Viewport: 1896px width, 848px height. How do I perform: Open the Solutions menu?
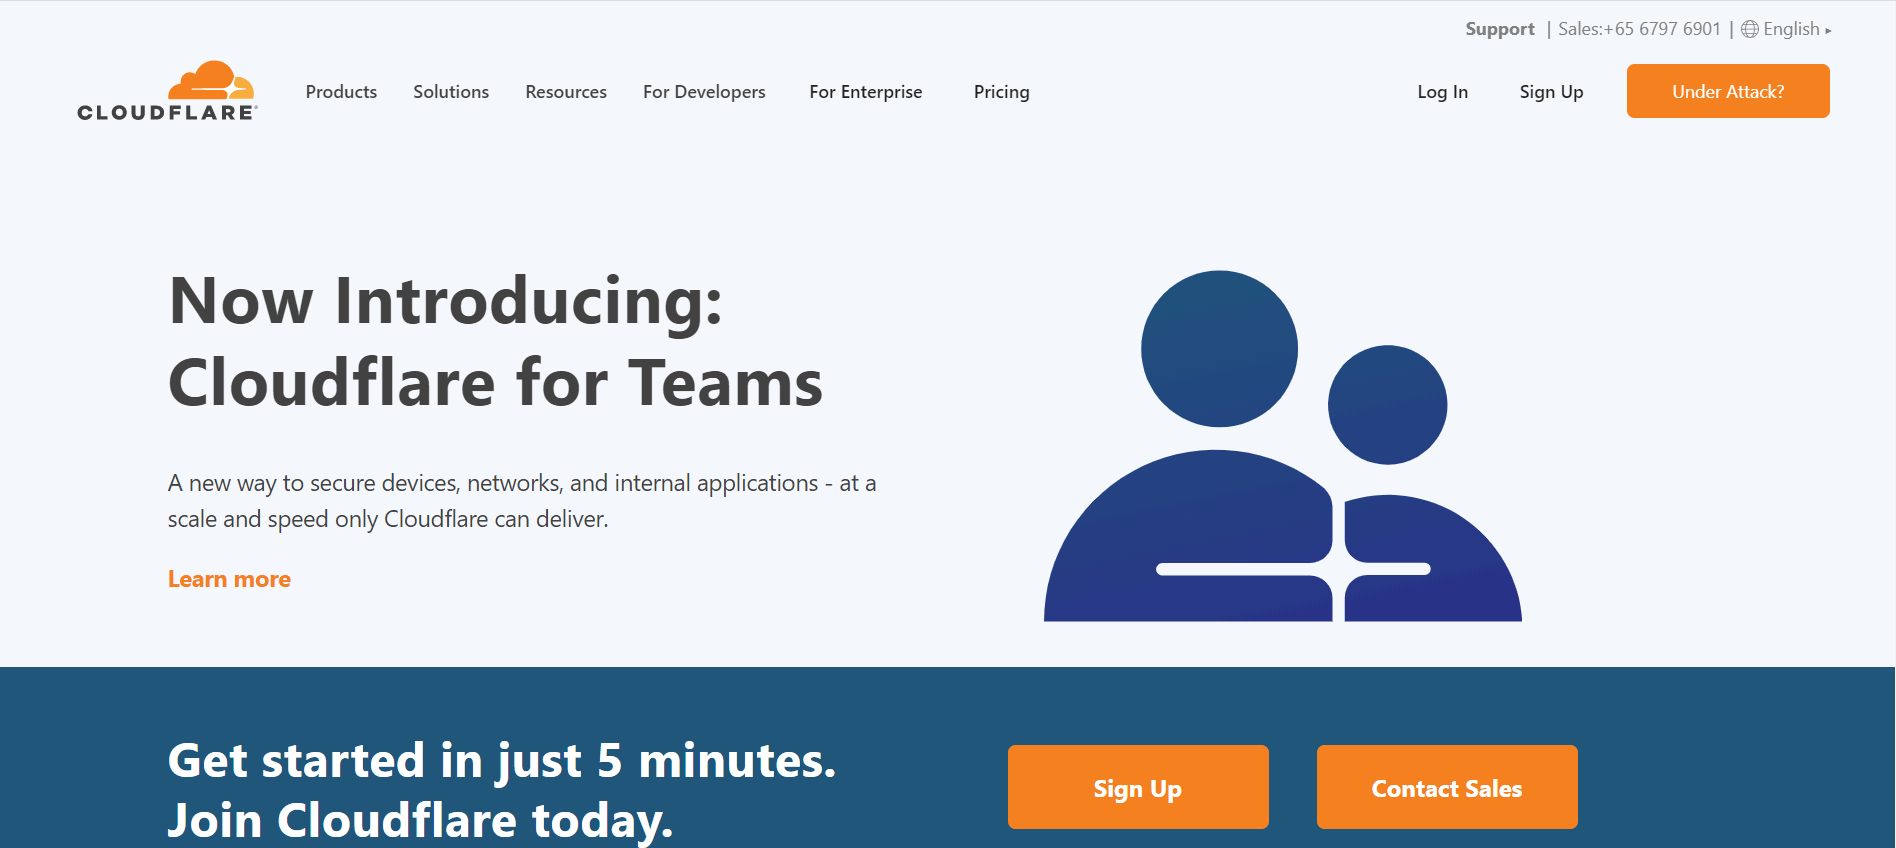tap(451, 92)
